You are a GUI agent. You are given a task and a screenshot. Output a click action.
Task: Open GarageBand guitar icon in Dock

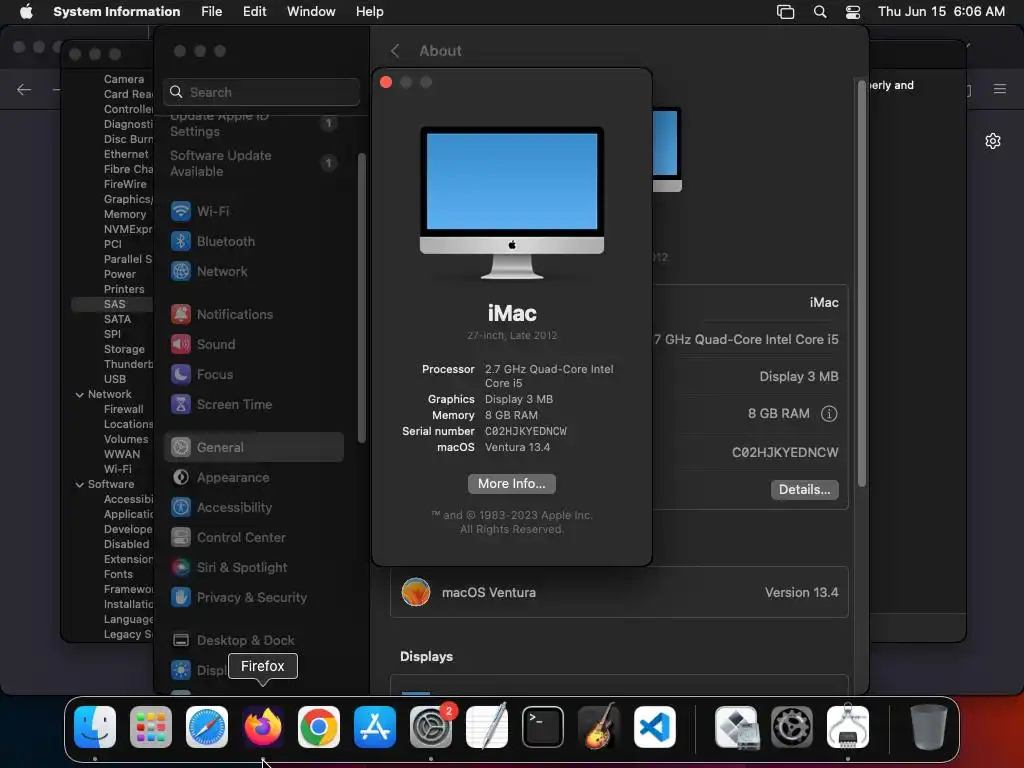tap(599, 727)
